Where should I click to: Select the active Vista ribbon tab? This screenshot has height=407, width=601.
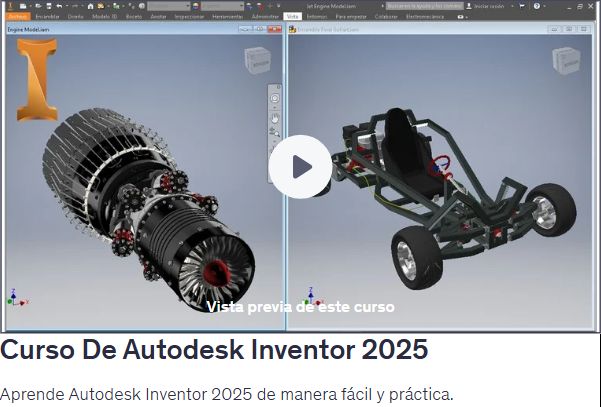(292, 16)
